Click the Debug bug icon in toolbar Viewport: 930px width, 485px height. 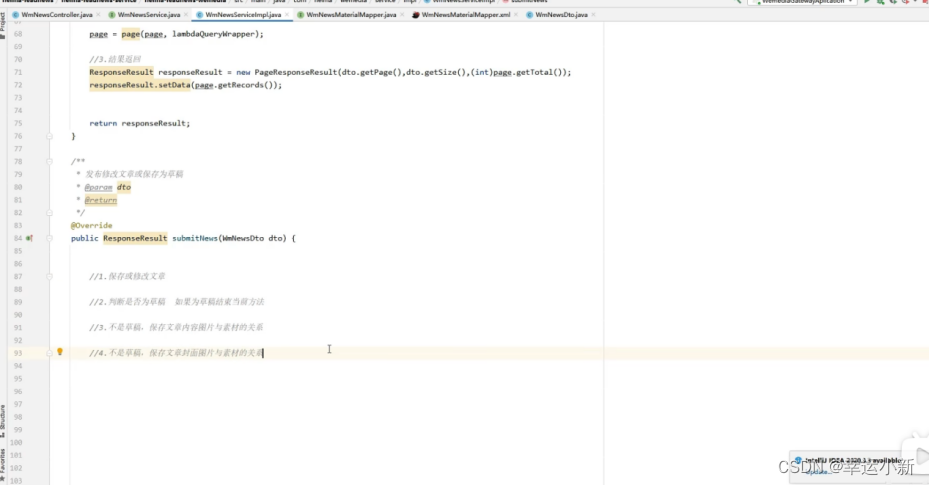tap(880, 2)
